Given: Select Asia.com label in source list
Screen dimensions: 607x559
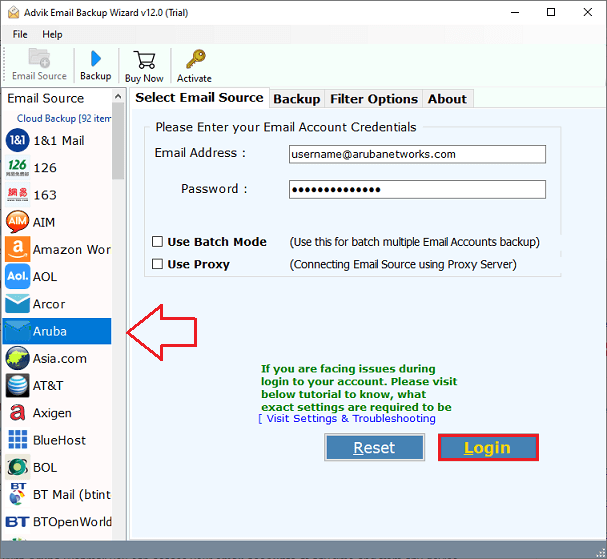Looking at the screenshot, I should point(60,358).
